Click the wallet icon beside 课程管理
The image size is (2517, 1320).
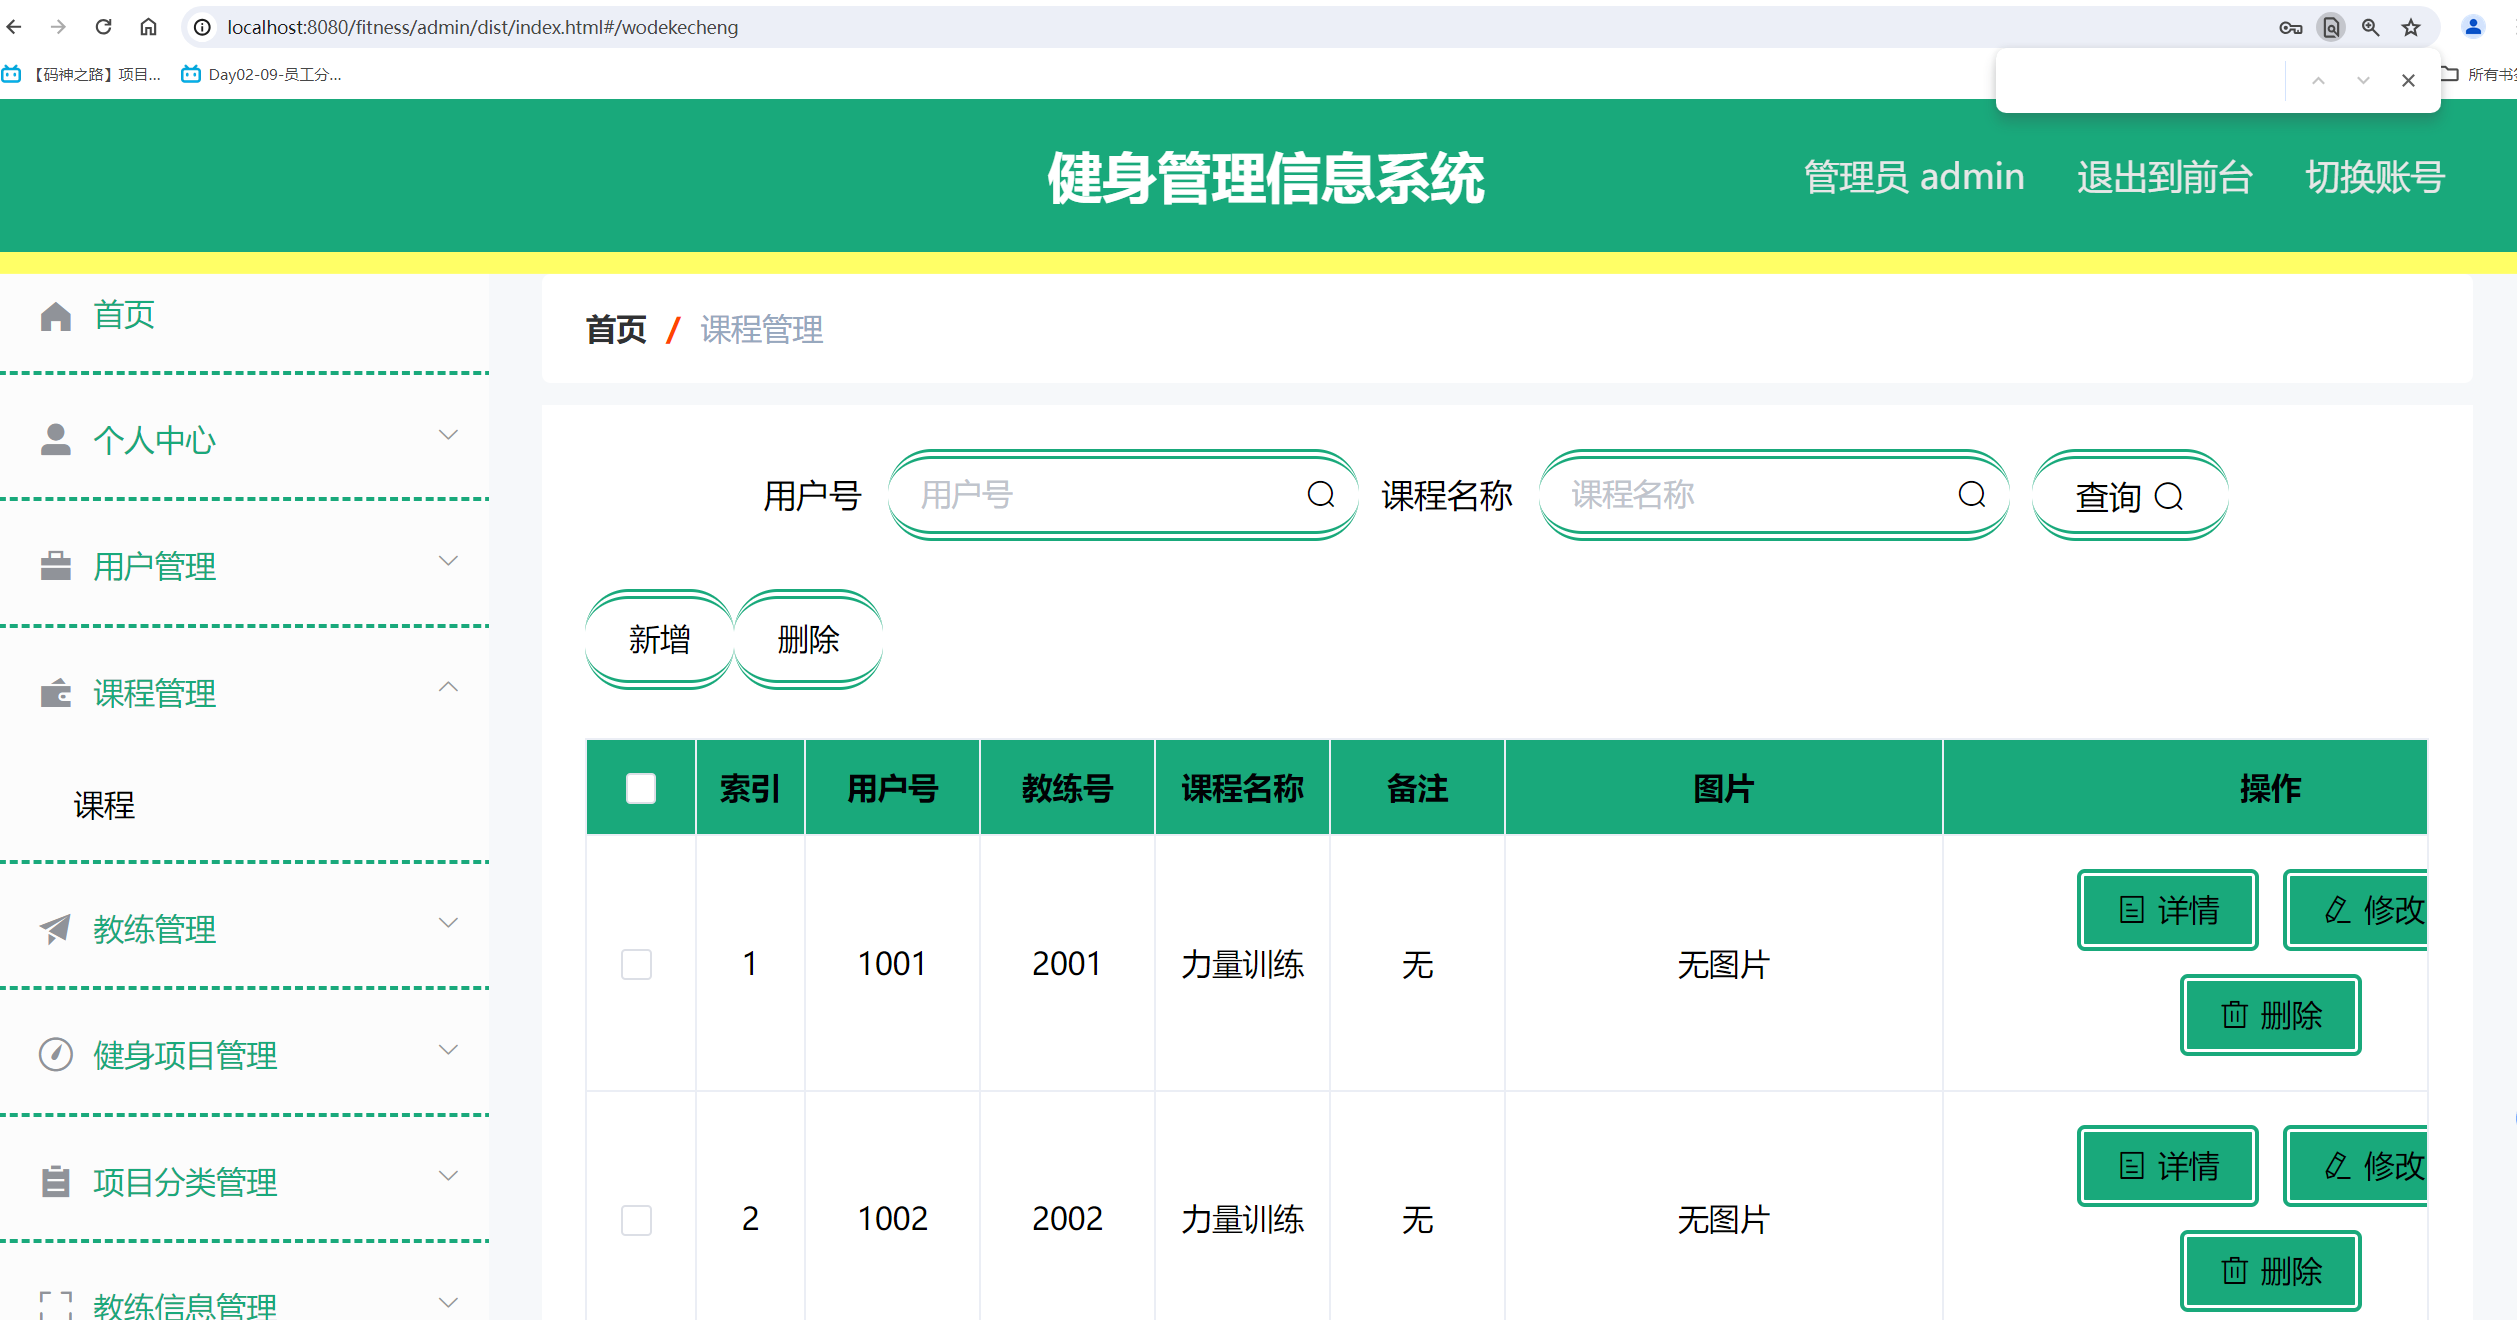pos(55,691)
